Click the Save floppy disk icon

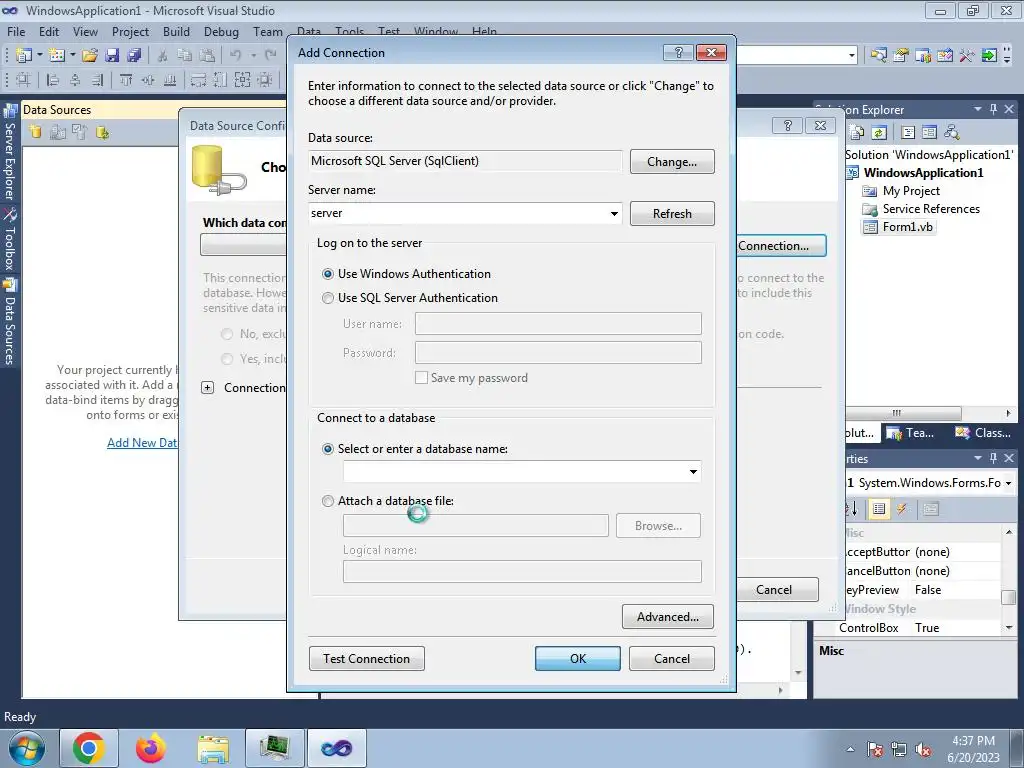point(112,56)
